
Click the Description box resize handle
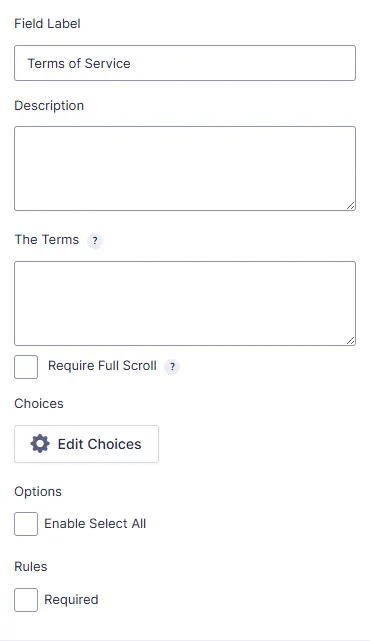350,206
